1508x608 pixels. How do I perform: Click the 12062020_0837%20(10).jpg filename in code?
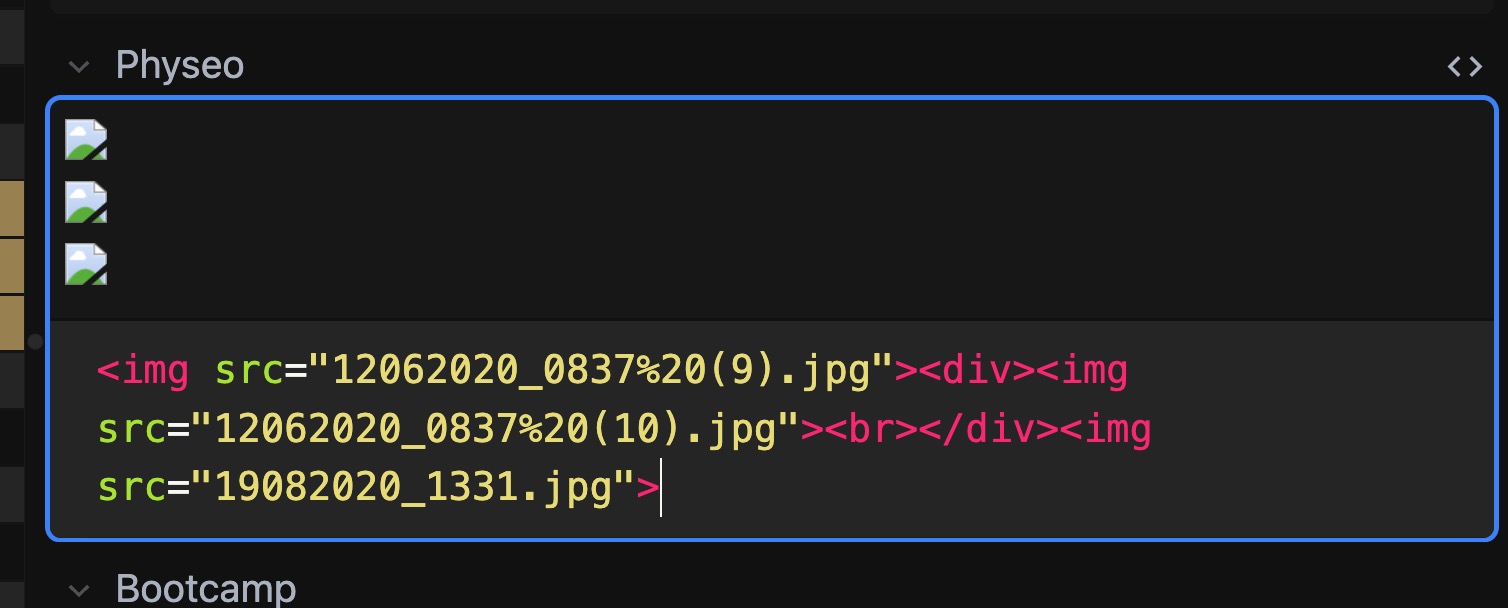pyautogui.click(x=494, y=430)
